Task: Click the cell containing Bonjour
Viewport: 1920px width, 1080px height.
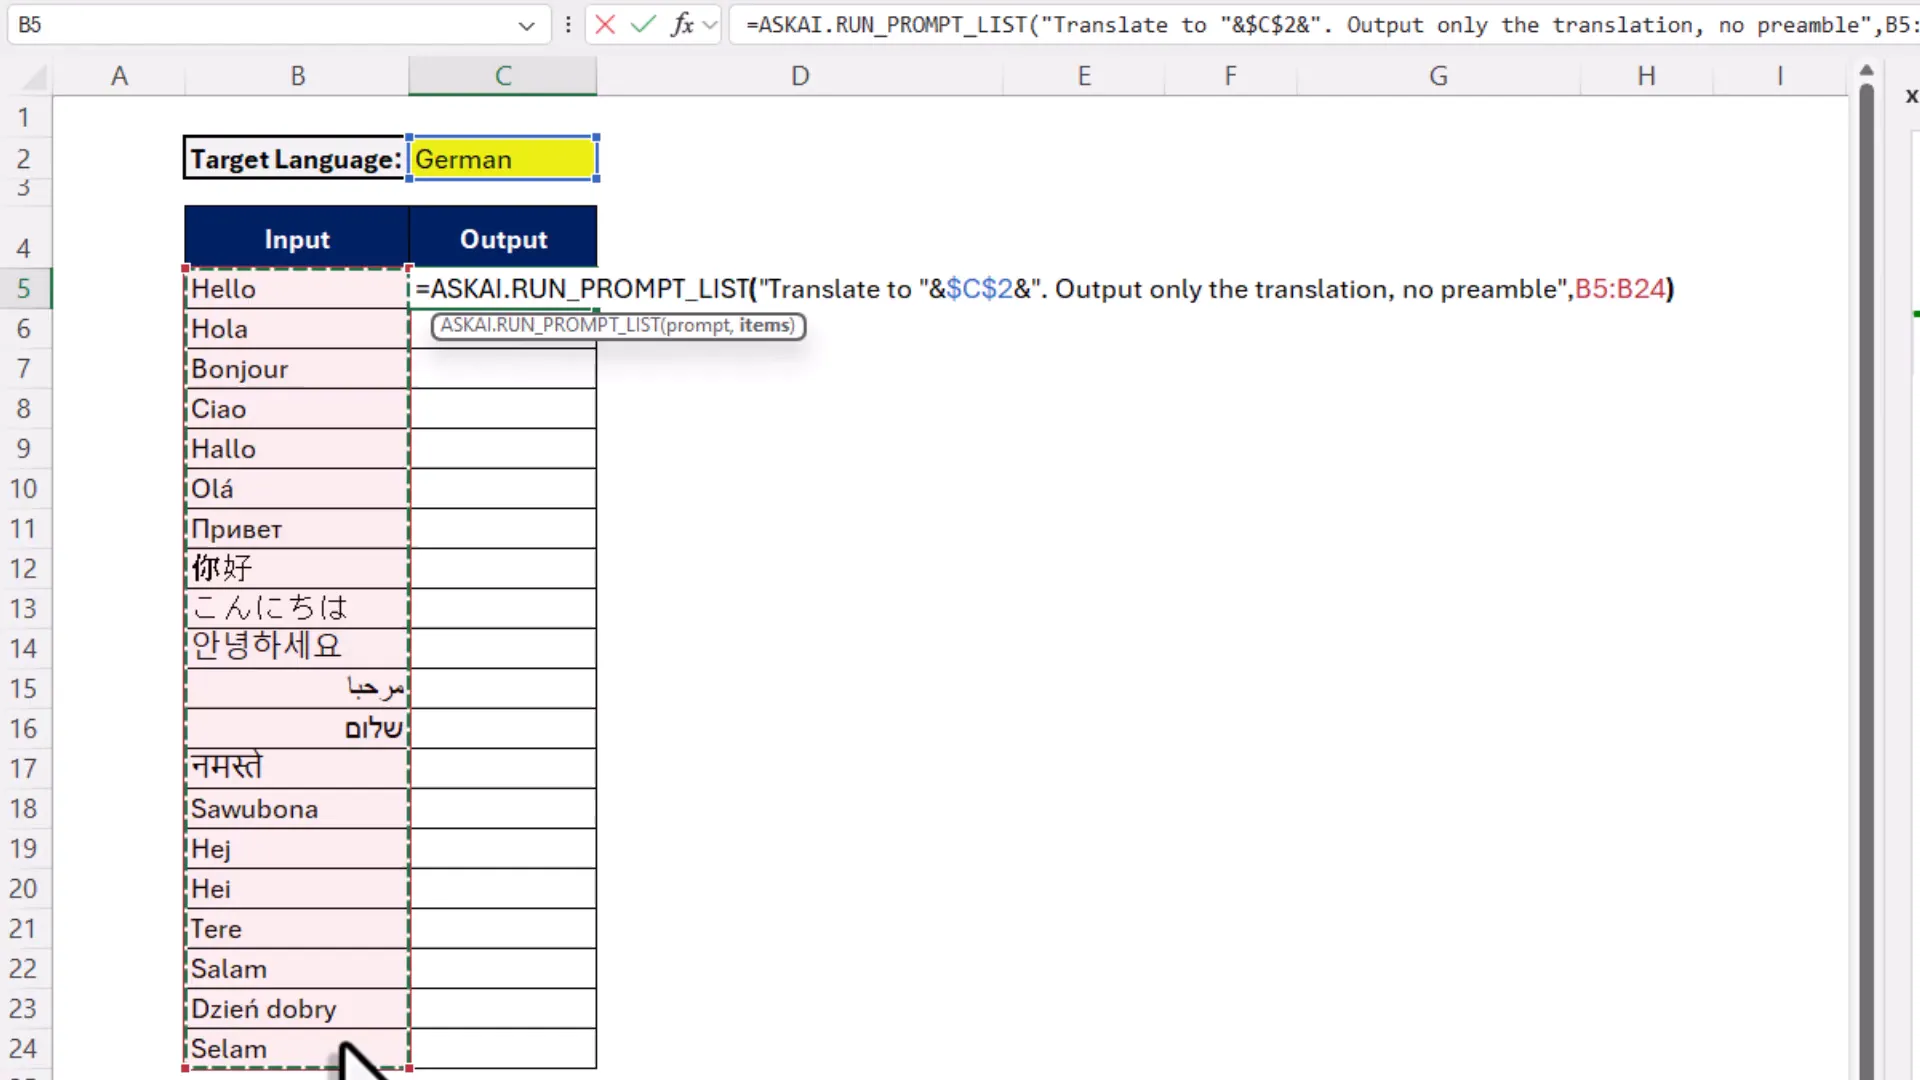Action: pos(296,368)
